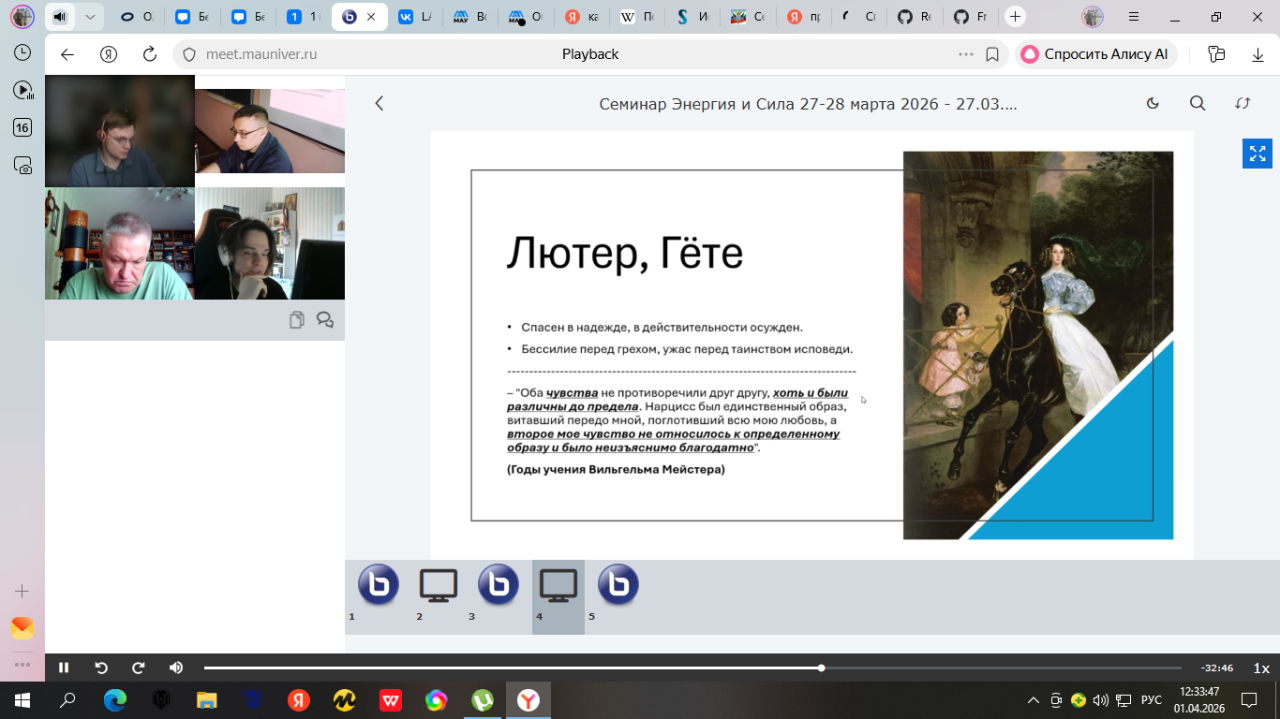This screenshot has width=1280, height=719.
Task: Swap presentation and video layout
Action: tap(1242, 103)
